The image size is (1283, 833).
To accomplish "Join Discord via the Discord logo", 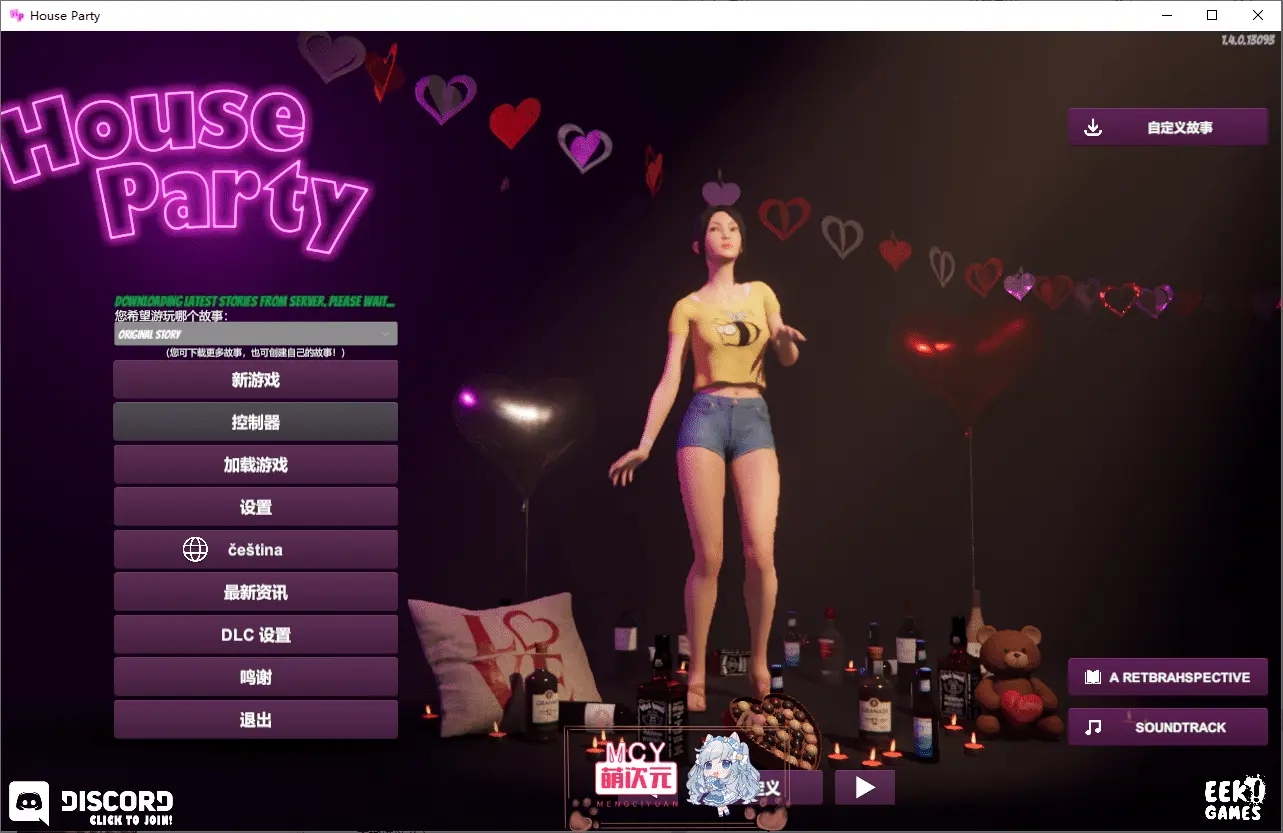I will click(x=29, y=801).
